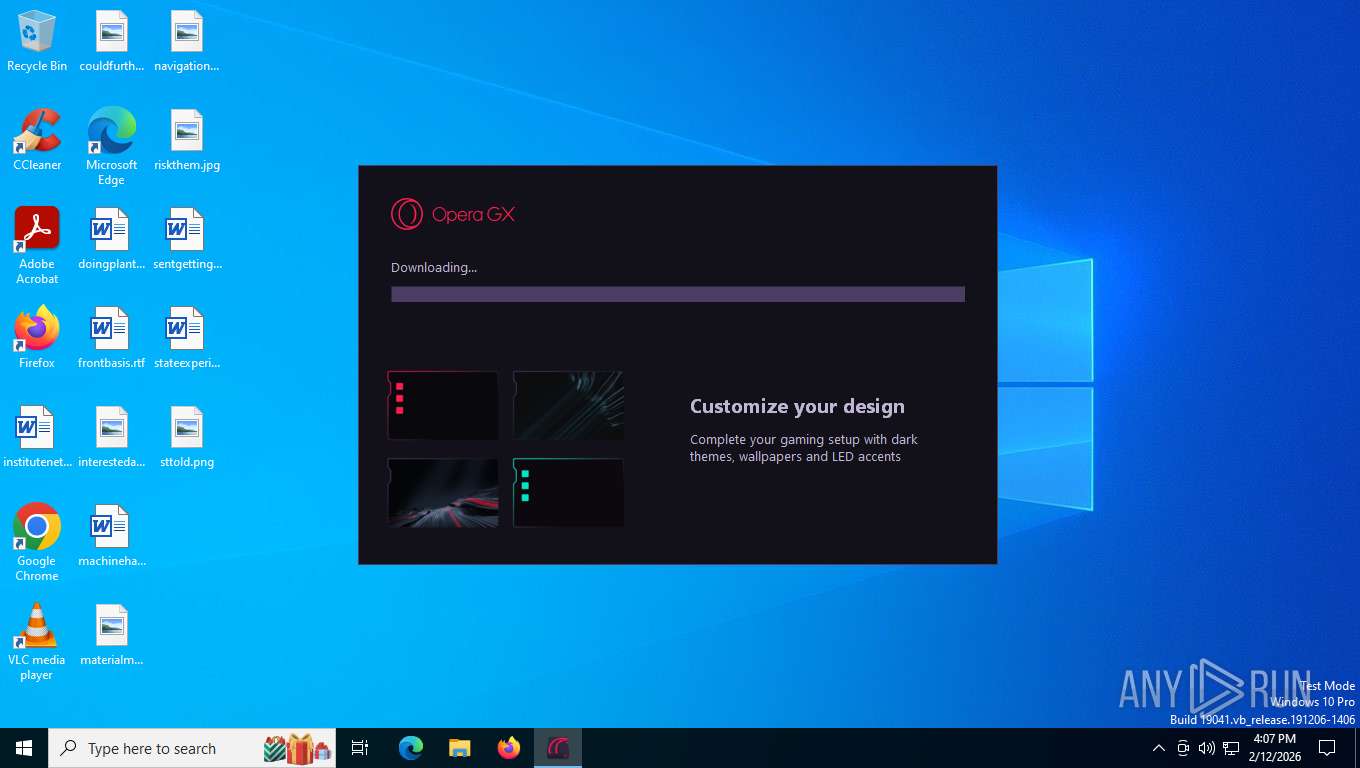Select the stateexperi... Word document icon
The height and width of the screenshot is (768, 1360).
tap(187, 338)
